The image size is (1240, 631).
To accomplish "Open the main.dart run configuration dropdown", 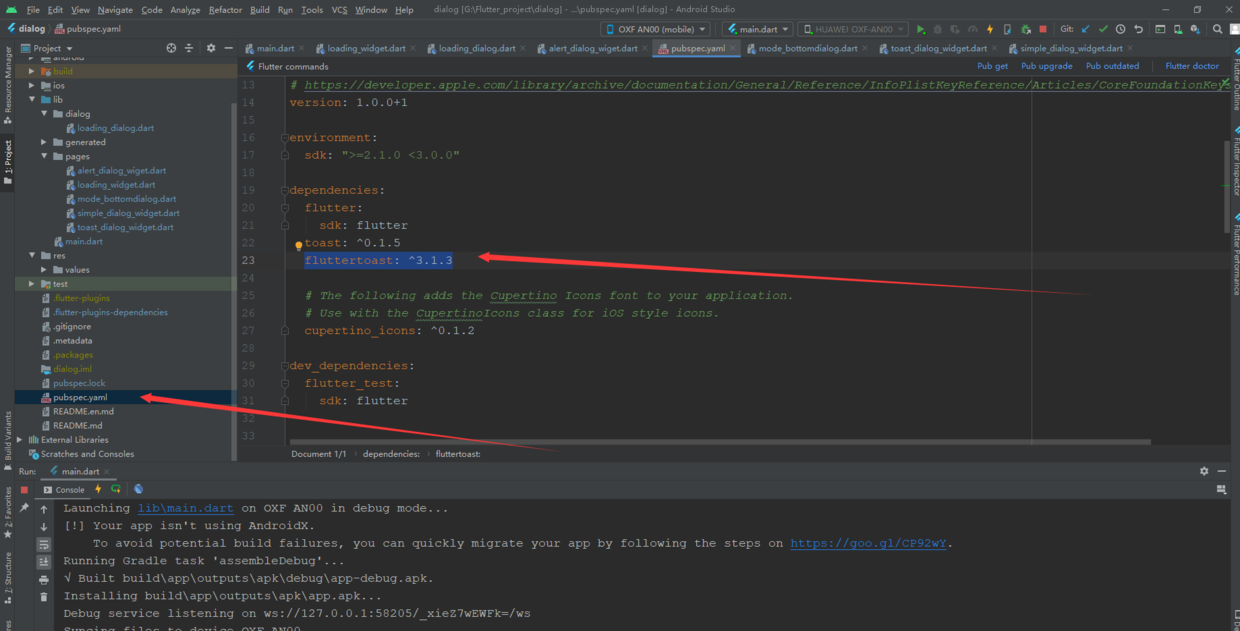I will 757,29.
